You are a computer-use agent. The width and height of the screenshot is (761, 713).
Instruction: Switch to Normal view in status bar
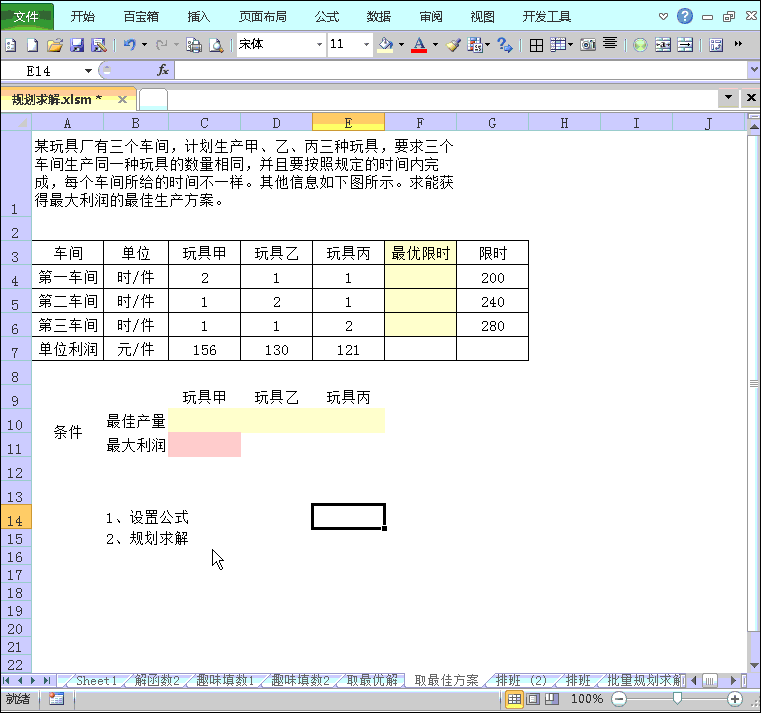click(514, 699)
